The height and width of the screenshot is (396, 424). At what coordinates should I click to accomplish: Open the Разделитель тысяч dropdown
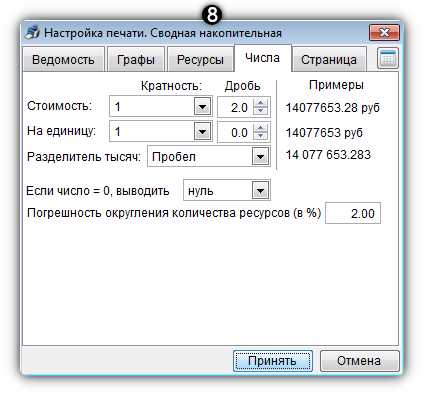click(260, 156)
